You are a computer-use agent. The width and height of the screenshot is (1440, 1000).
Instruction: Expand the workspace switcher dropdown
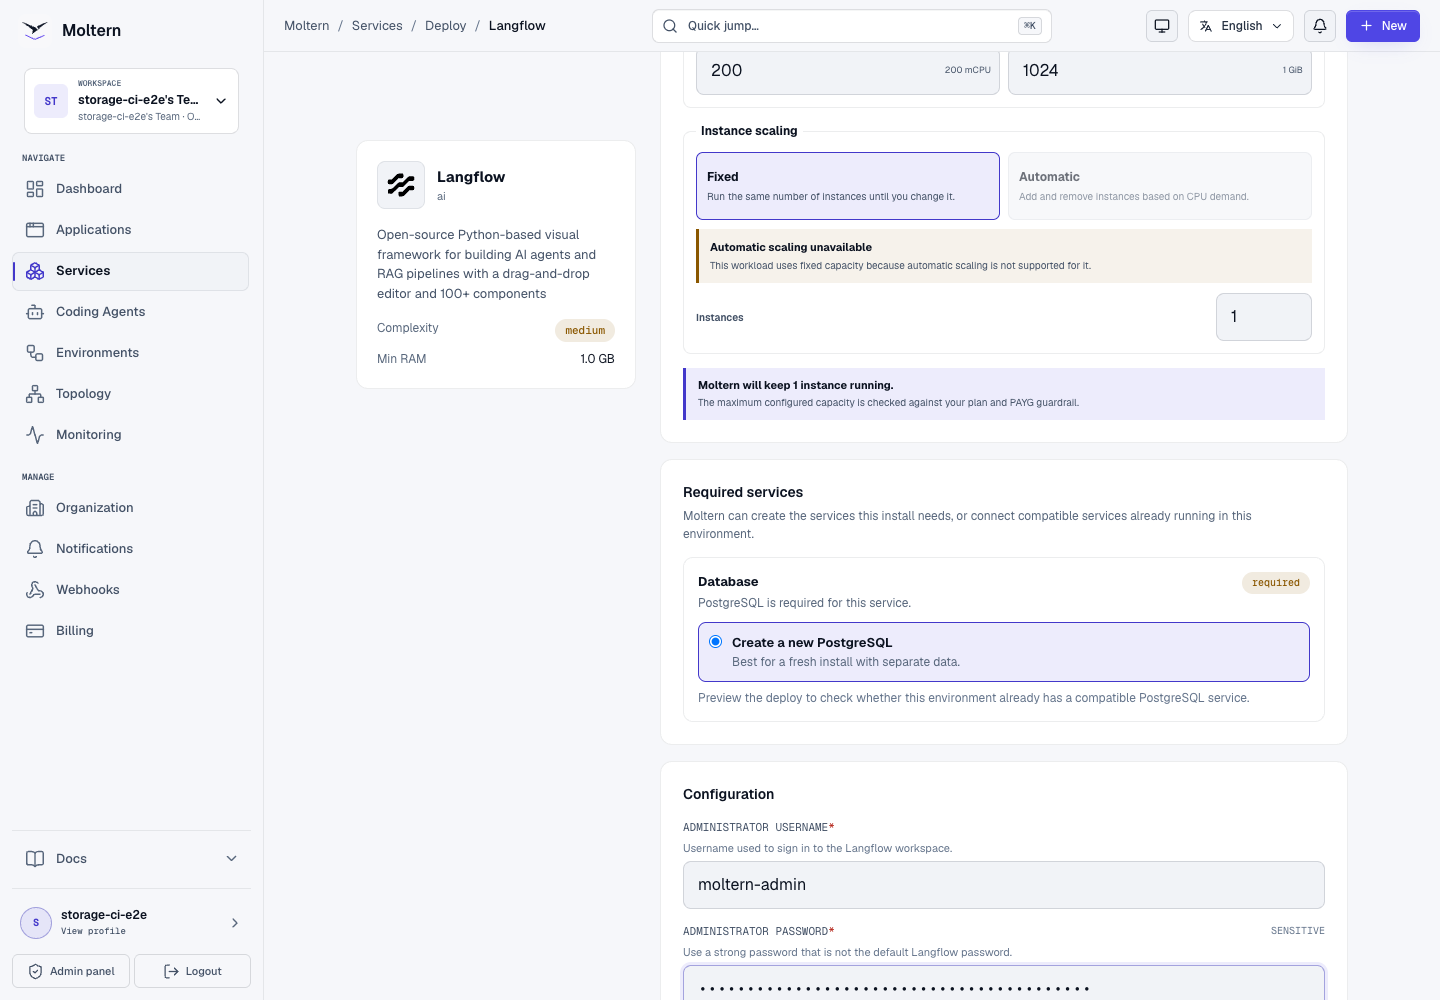tap(131, 101)
